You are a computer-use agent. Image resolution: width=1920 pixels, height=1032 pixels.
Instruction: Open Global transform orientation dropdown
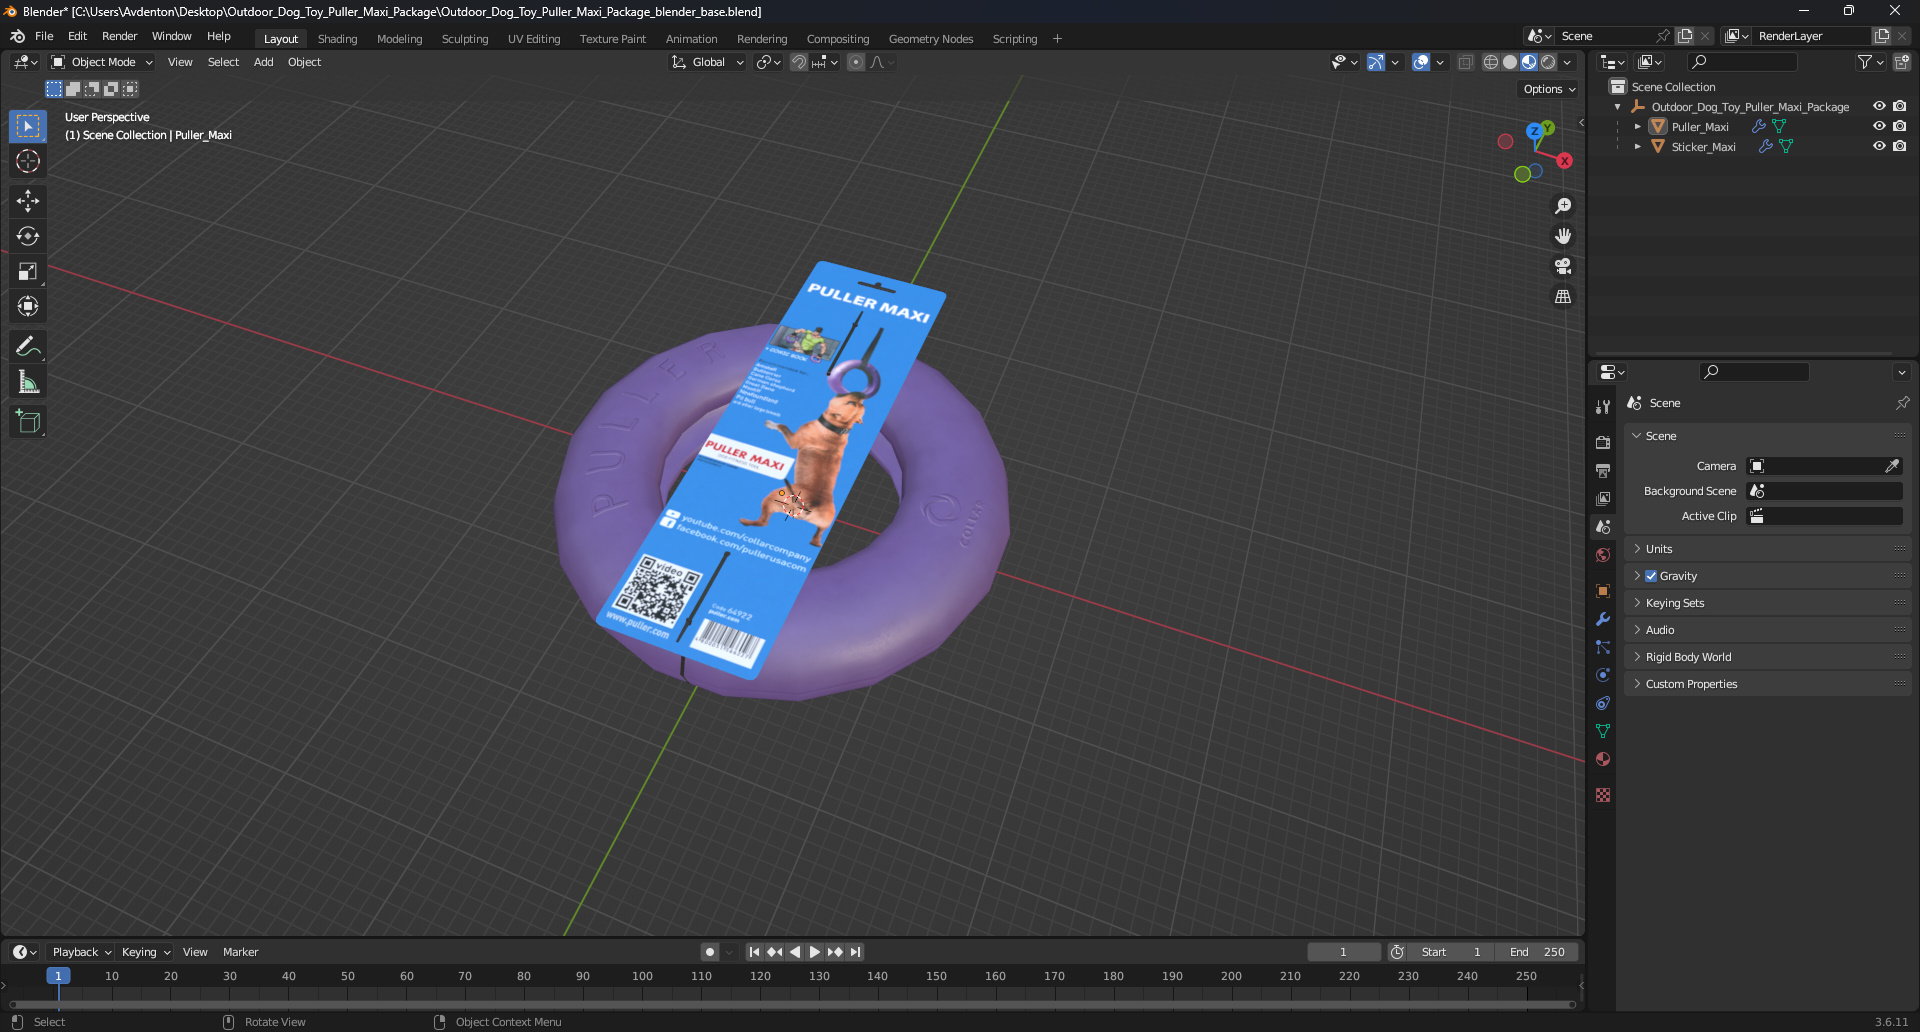708,62
